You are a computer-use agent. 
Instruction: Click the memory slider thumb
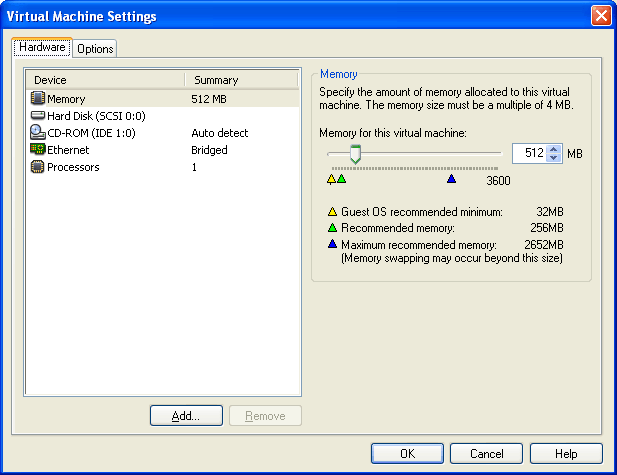[354, 153]
